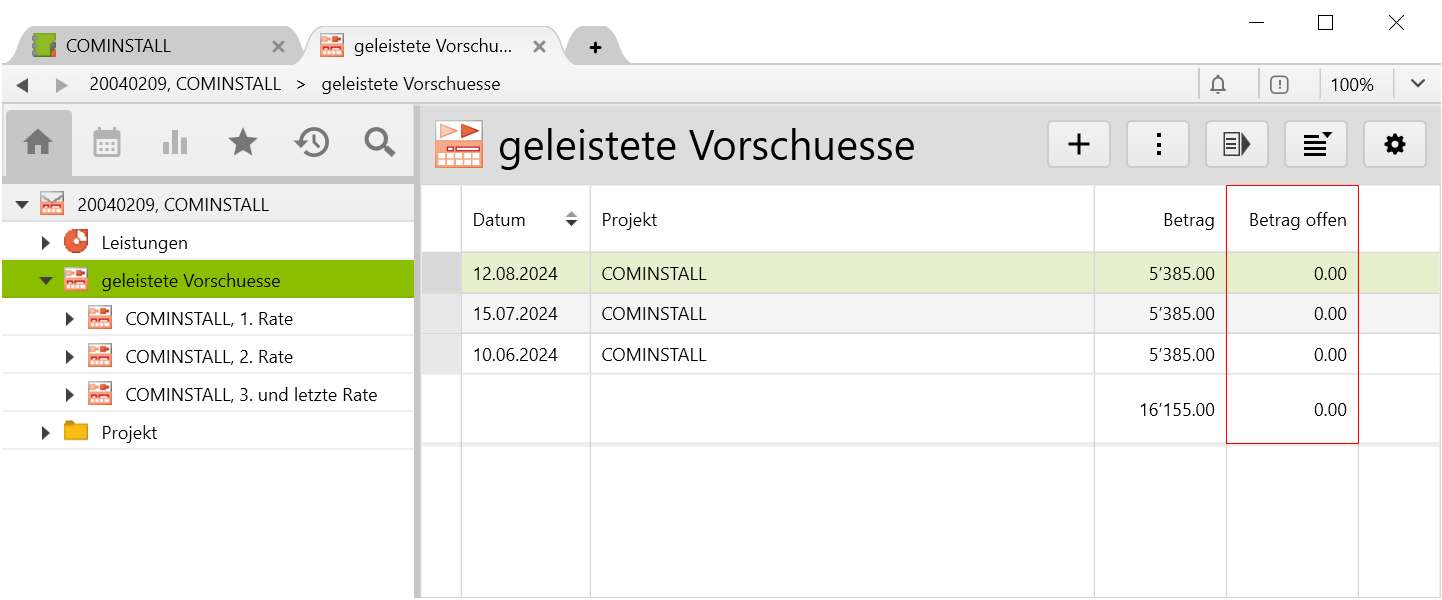
Task: Open the list view options dropdown
Action: (x=1315, y=145)
